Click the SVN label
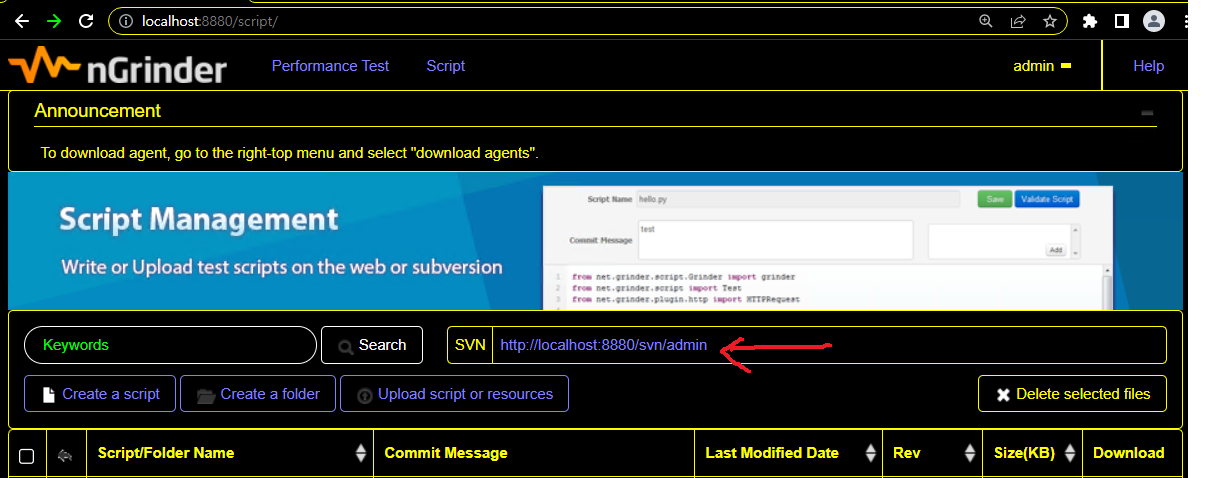Image resolution: width=1206 pixels, height=478 pixels. (x=470, y=345)
